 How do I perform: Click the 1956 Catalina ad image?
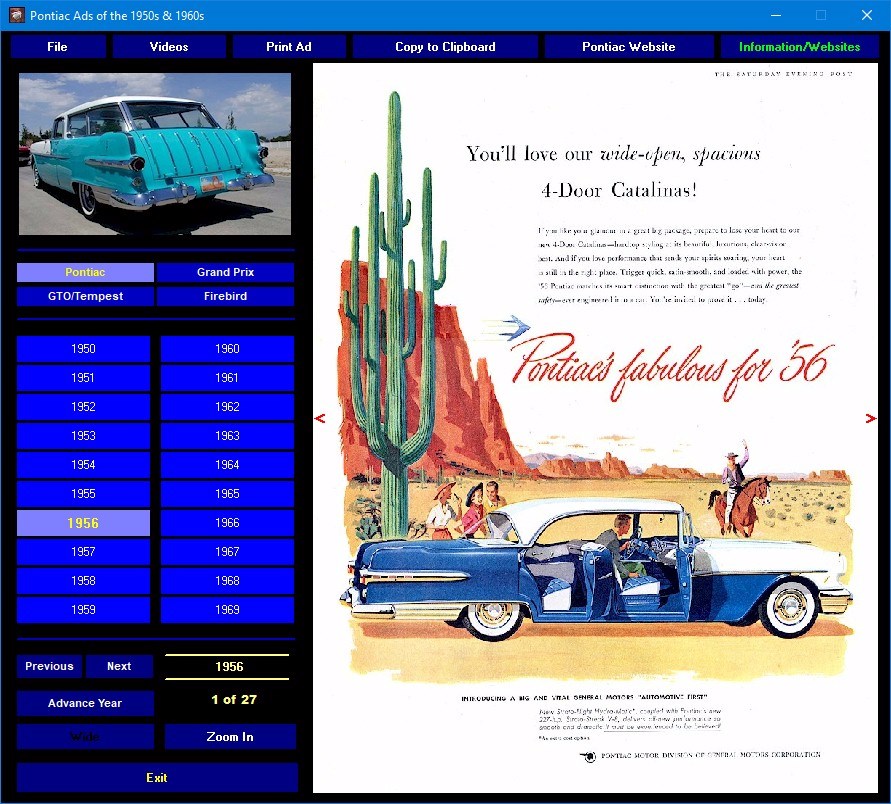tap(596, 428)
